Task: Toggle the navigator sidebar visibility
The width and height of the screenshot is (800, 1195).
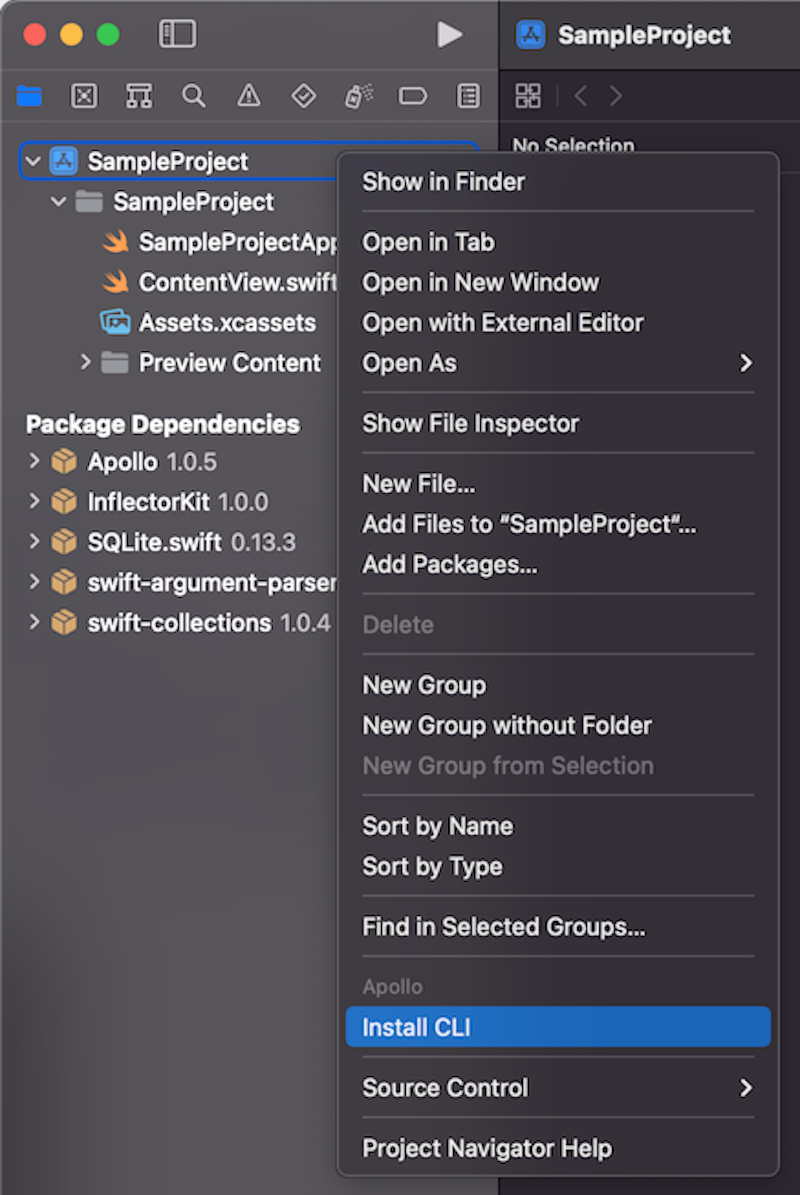Action: point(177,34)
